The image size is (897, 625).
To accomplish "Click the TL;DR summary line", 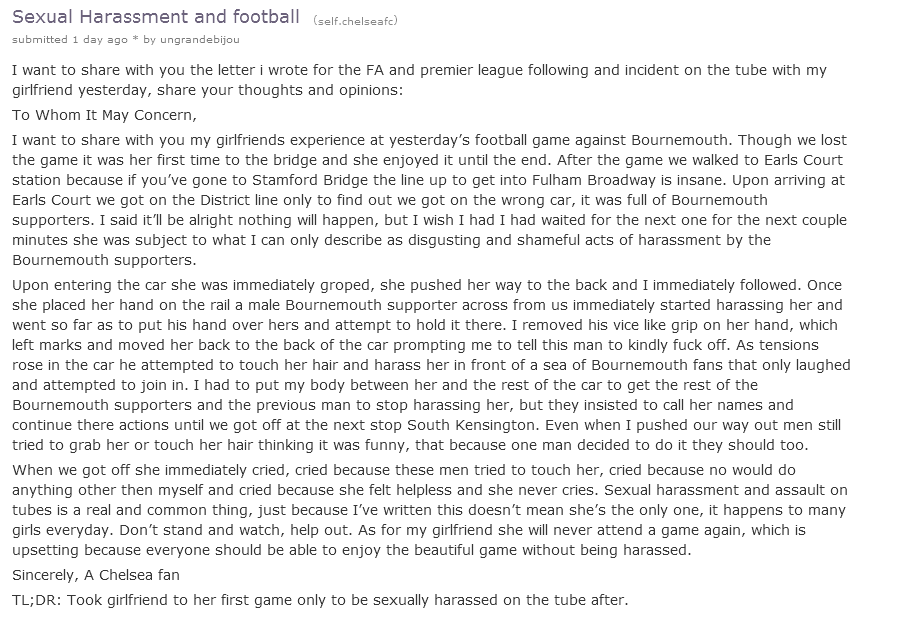I will (320, 600).
